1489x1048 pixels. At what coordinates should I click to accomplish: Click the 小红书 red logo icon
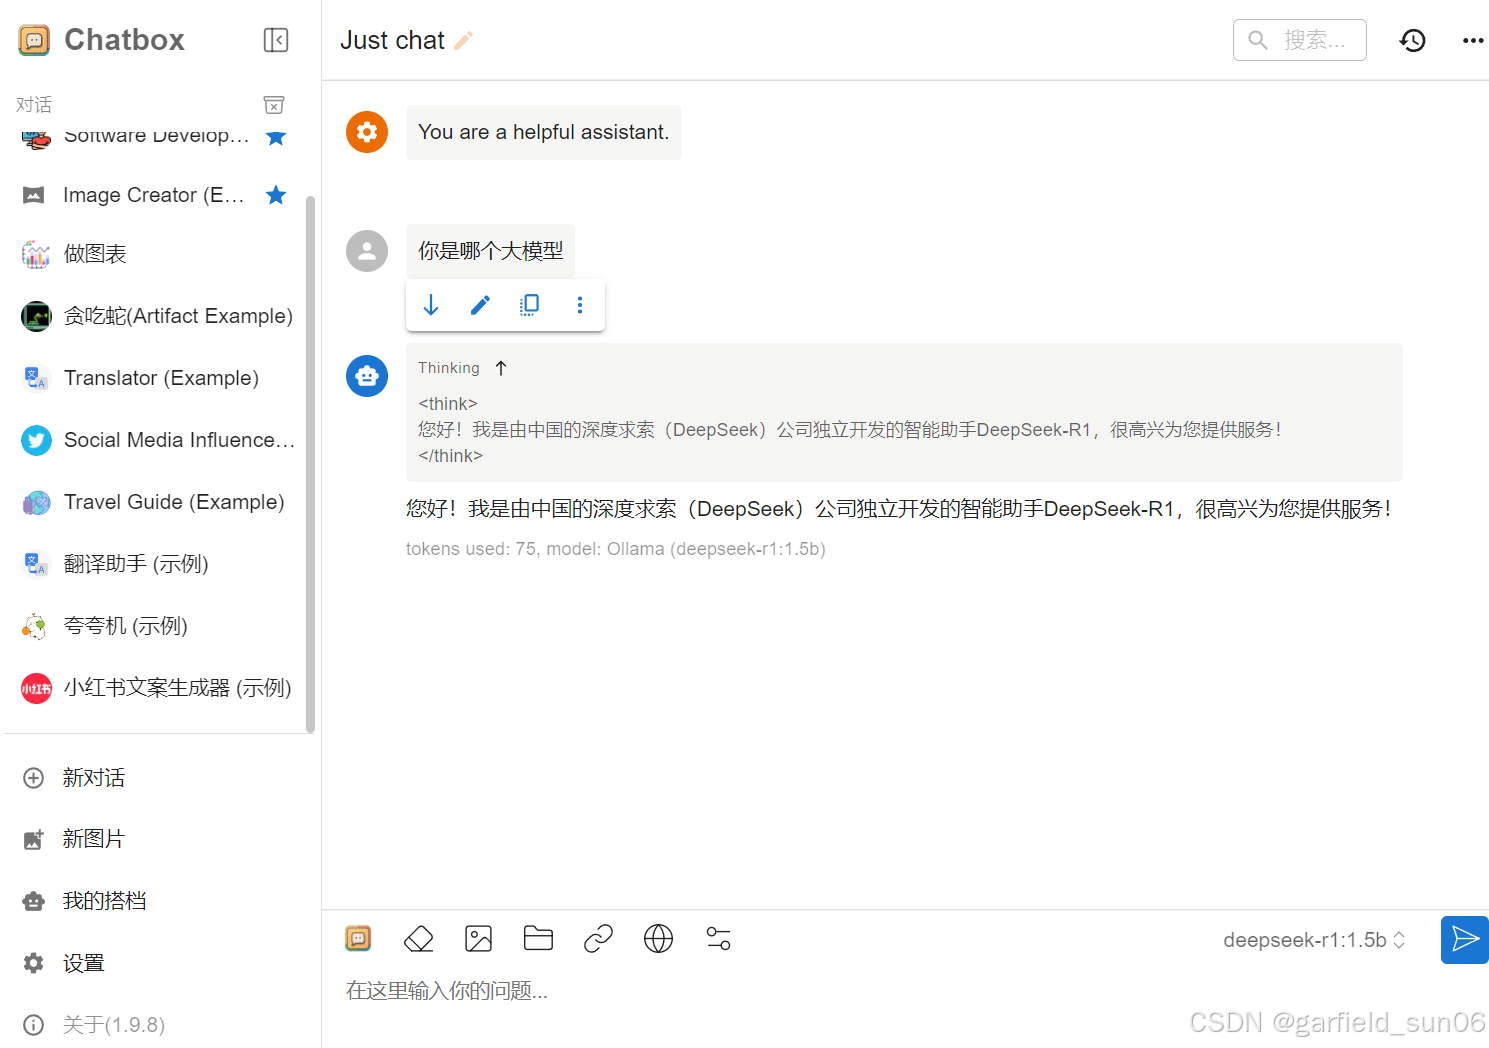pos(36,688)
